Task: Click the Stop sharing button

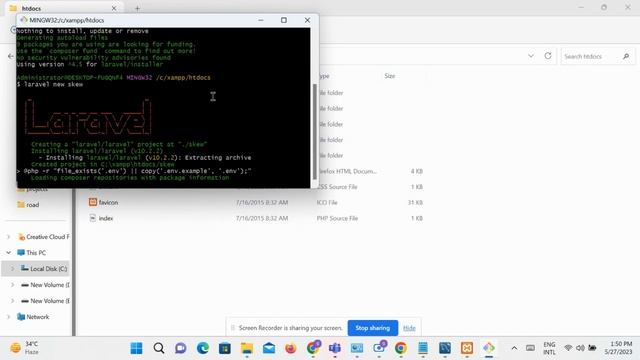Action: point(372,328)
